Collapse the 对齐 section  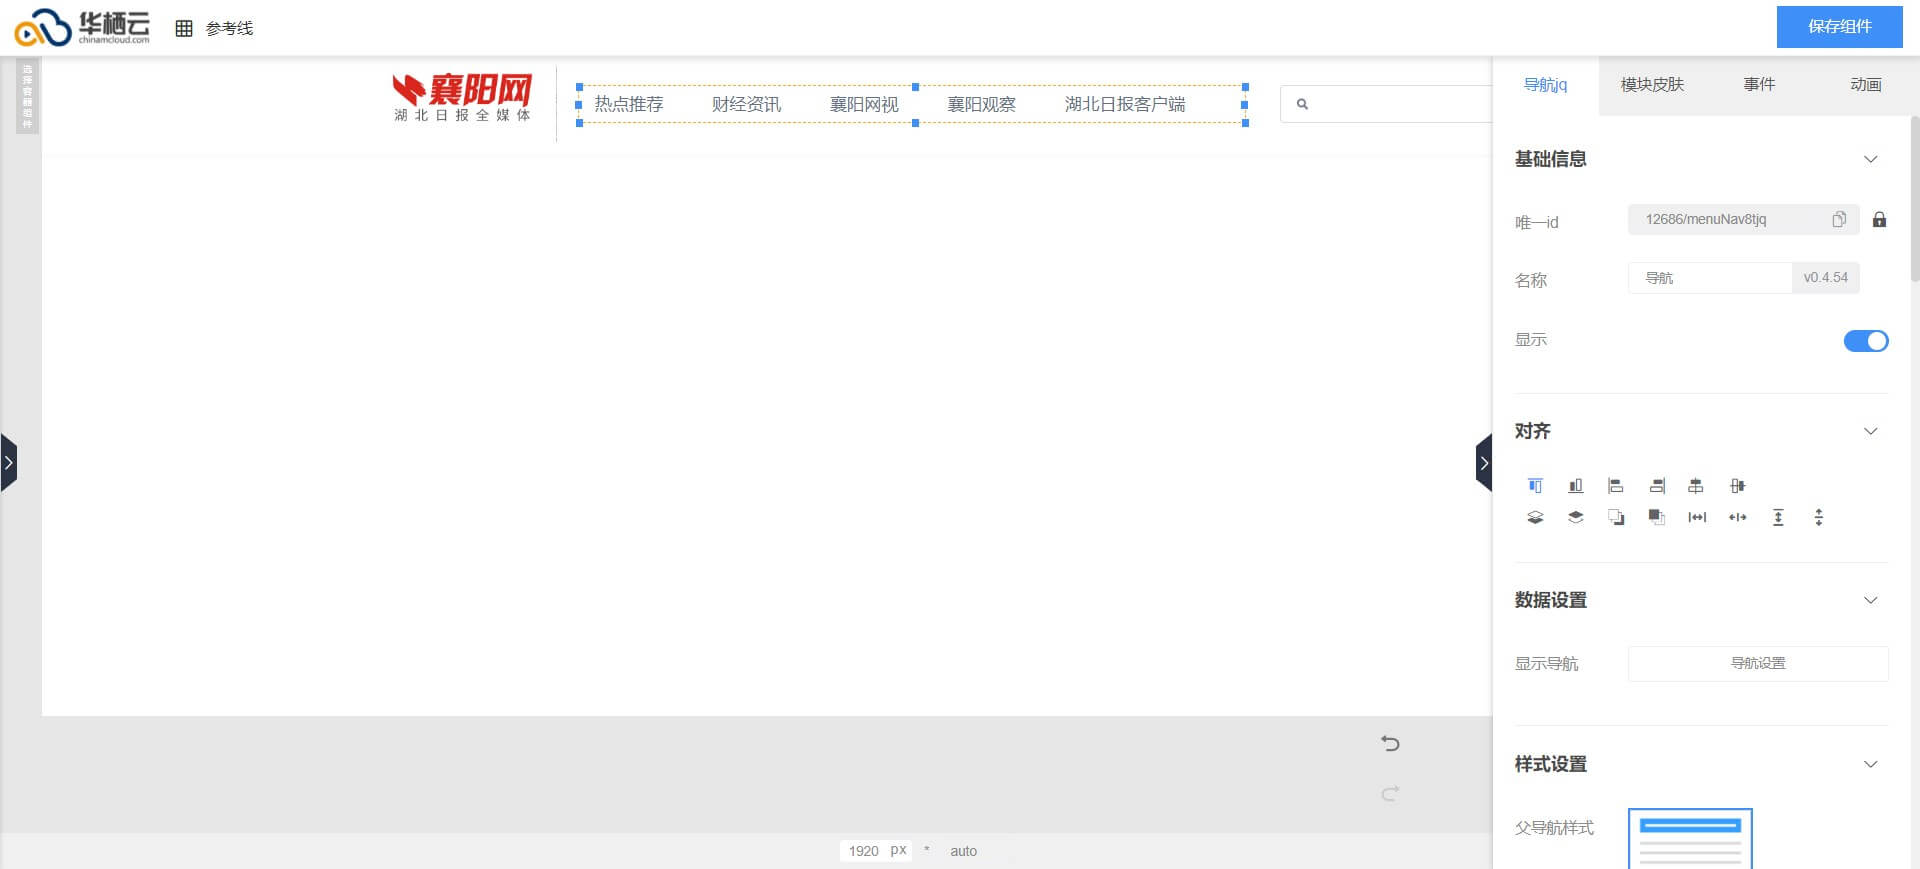click(x=1870, y=432)
